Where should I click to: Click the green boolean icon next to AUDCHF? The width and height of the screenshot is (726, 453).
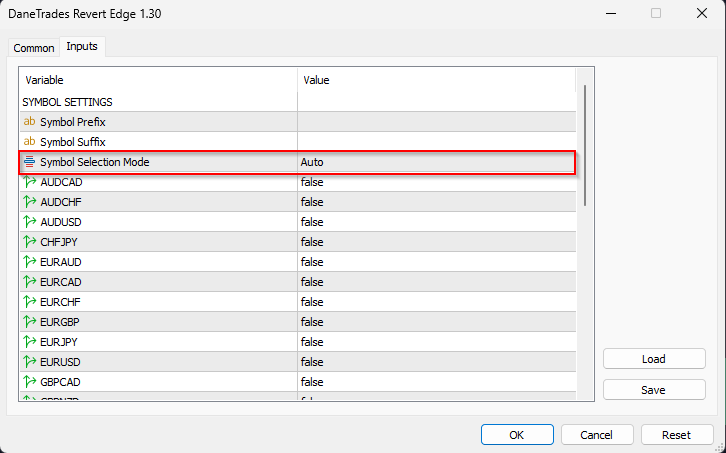30,201
